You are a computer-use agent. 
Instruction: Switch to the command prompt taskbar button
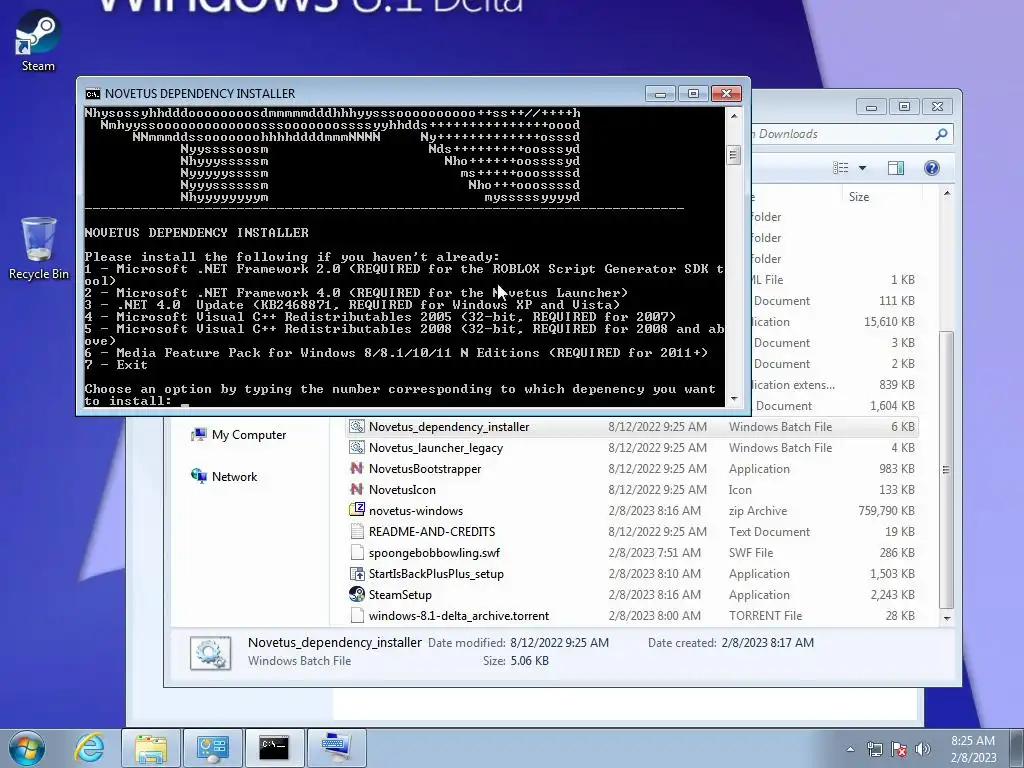[274, 748]
